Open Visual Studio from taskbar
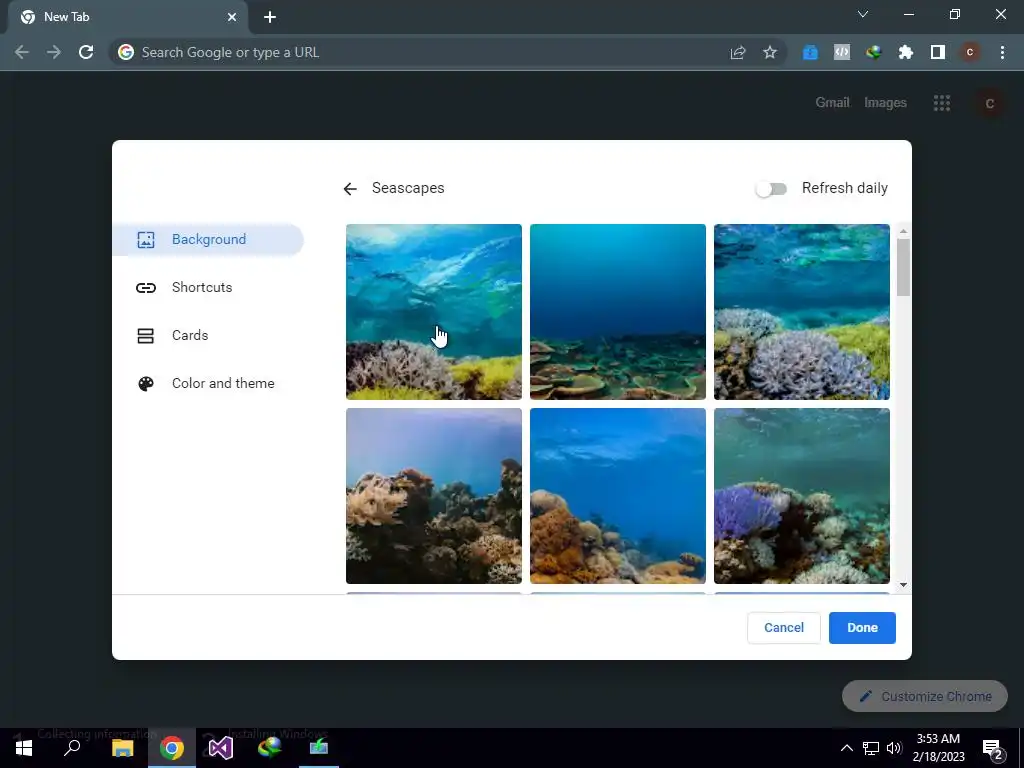Viewport: 1024px width, 768px height. (x=221, y=748)
